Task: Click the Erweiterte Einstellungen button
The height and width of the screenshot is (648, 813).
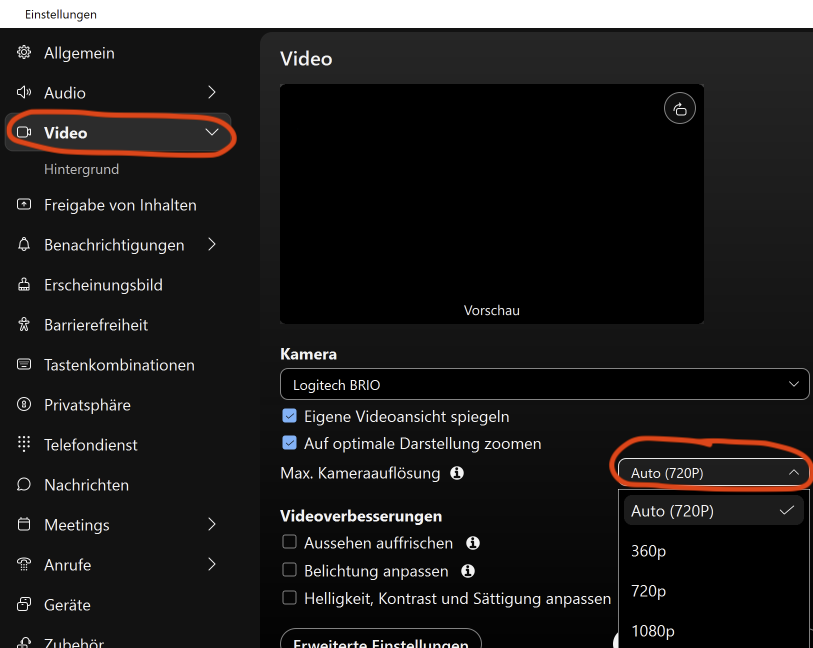Action: coord(380,642)
